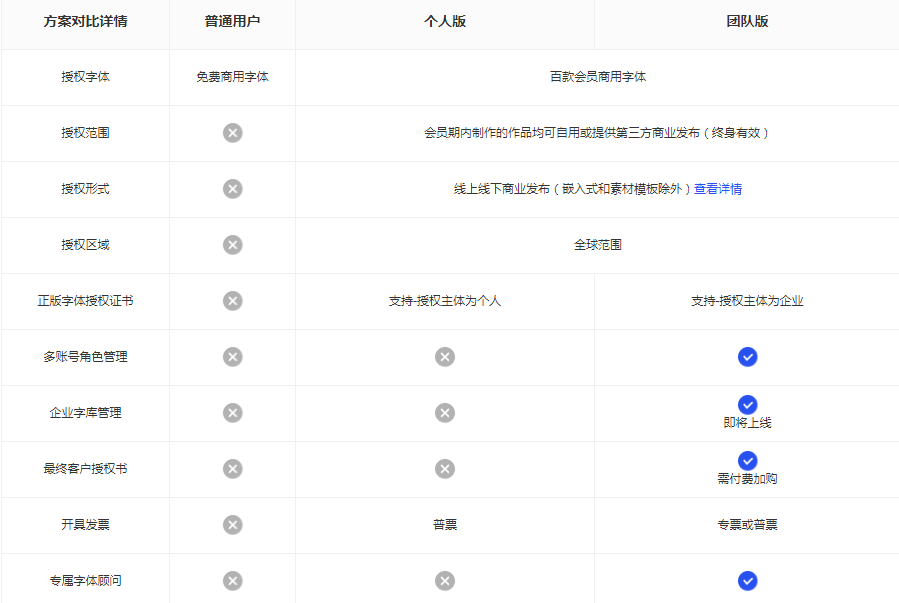Viewport: 899px width, 603px height.
Task: Click the blue checkmark above 需付费加购
Action: 747,461
